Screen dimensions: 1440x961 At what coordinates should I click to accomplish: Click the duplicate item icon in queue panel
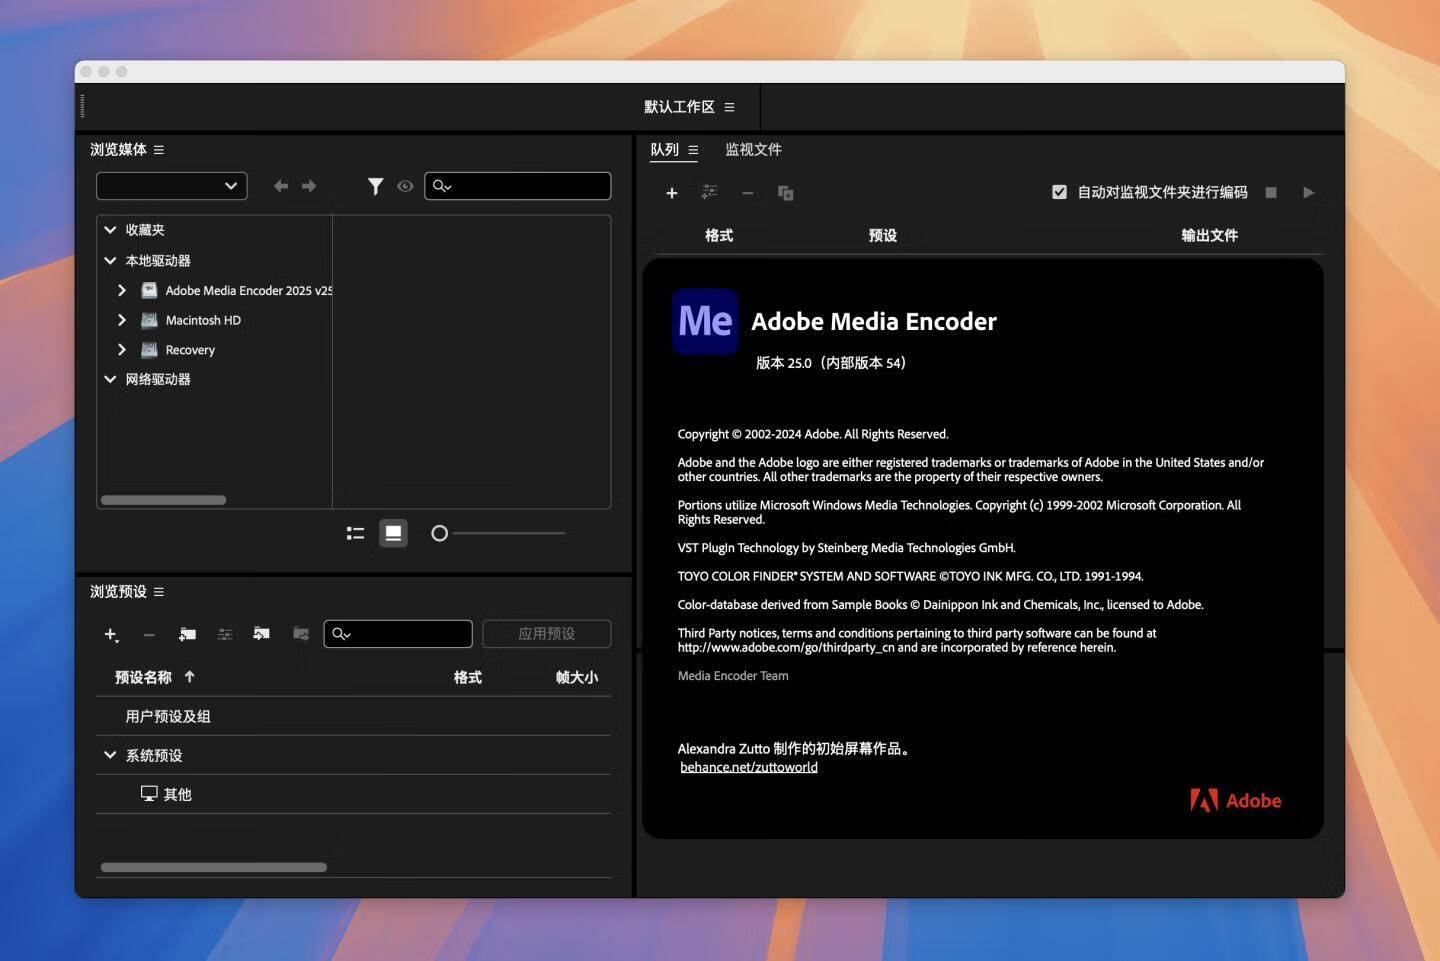tap(786, 192)
